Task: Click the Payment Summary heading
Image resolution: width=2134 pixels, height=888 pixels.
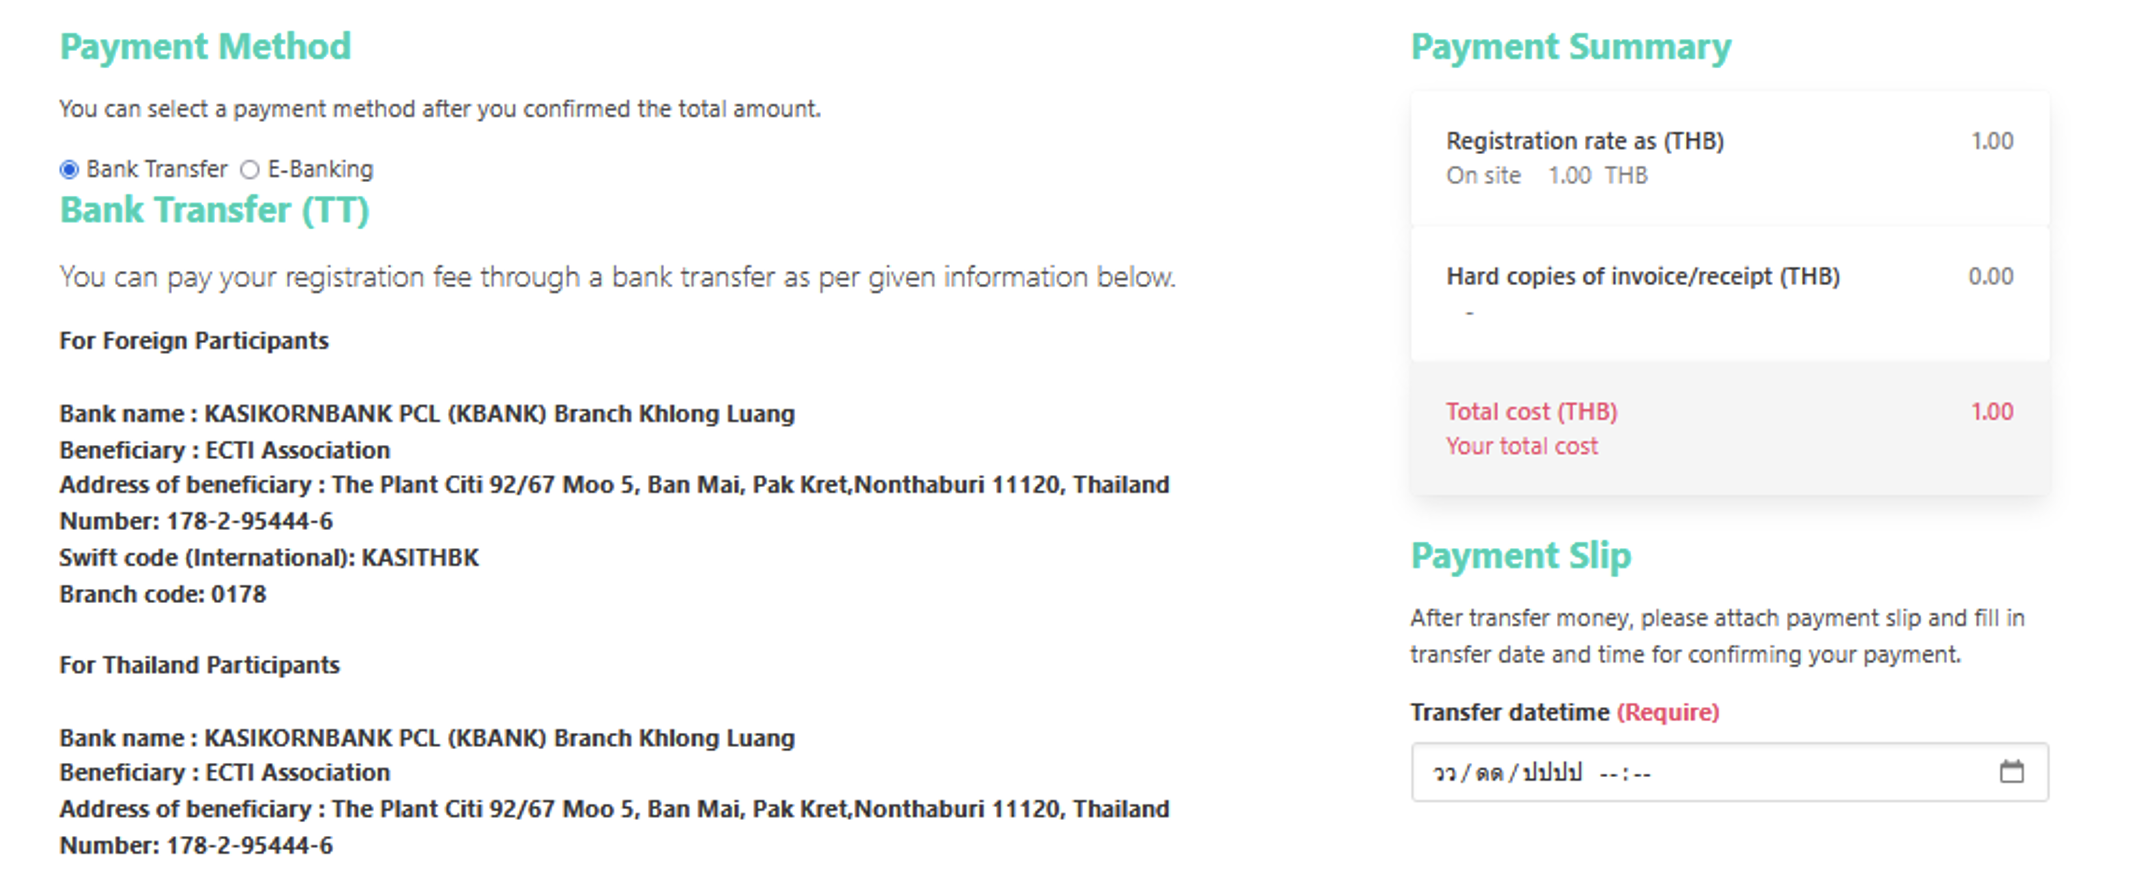Action: coord(1570,47)
